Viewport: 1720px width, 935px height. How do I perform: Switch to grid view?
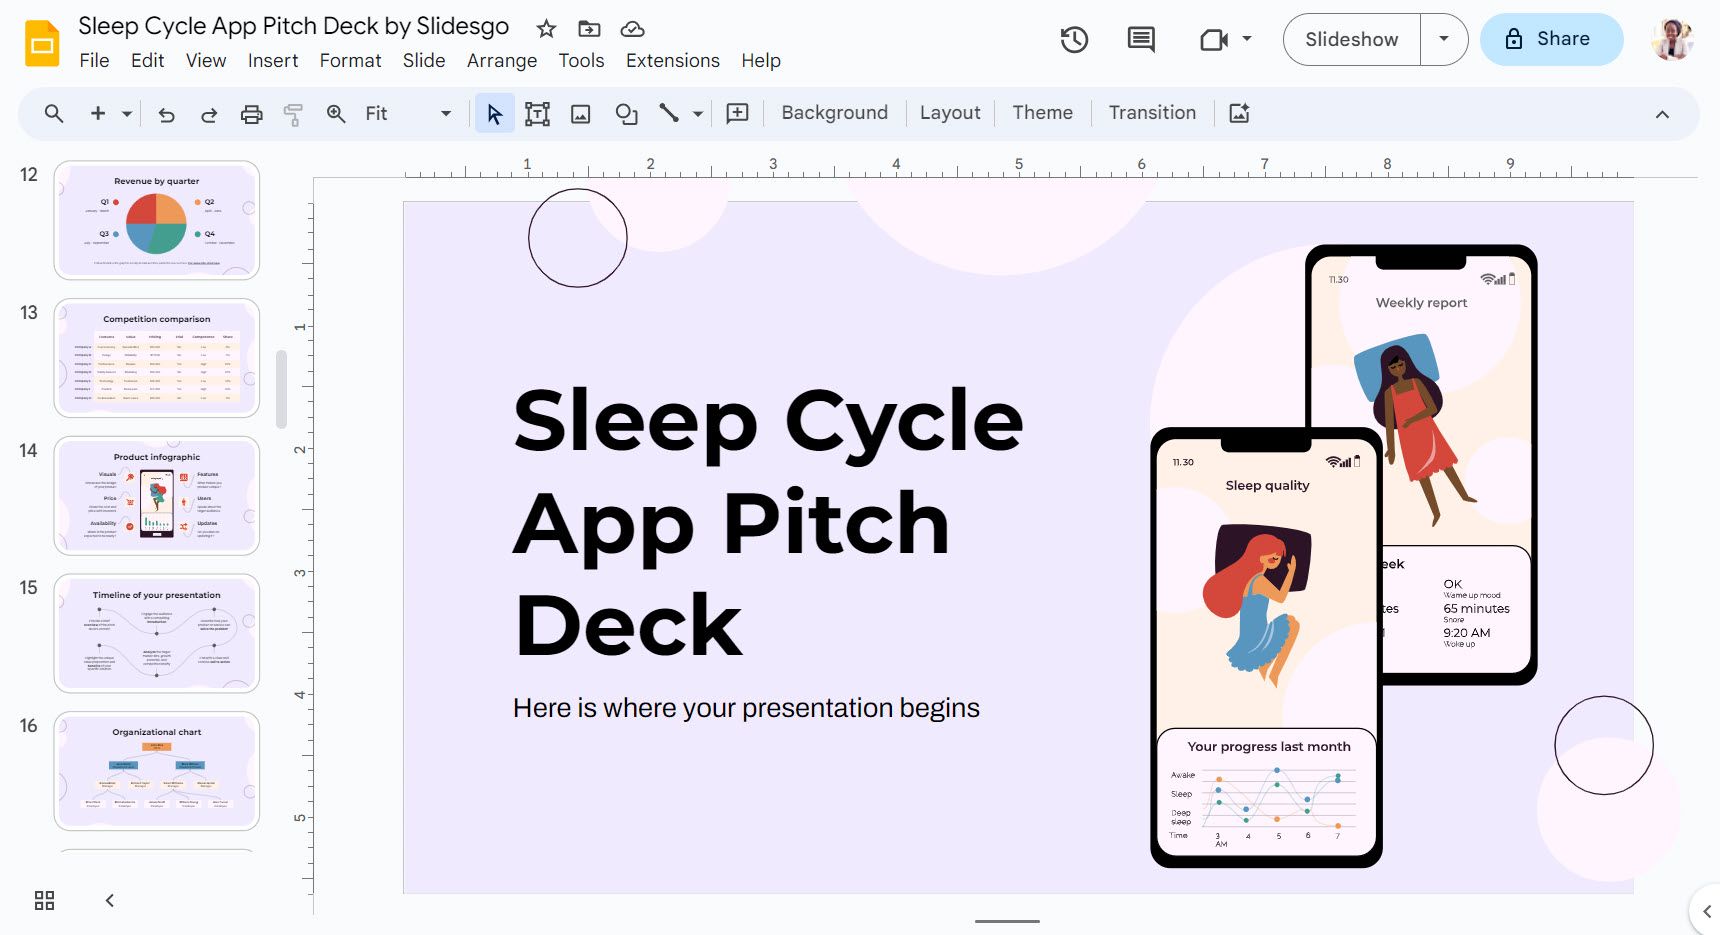44,900
